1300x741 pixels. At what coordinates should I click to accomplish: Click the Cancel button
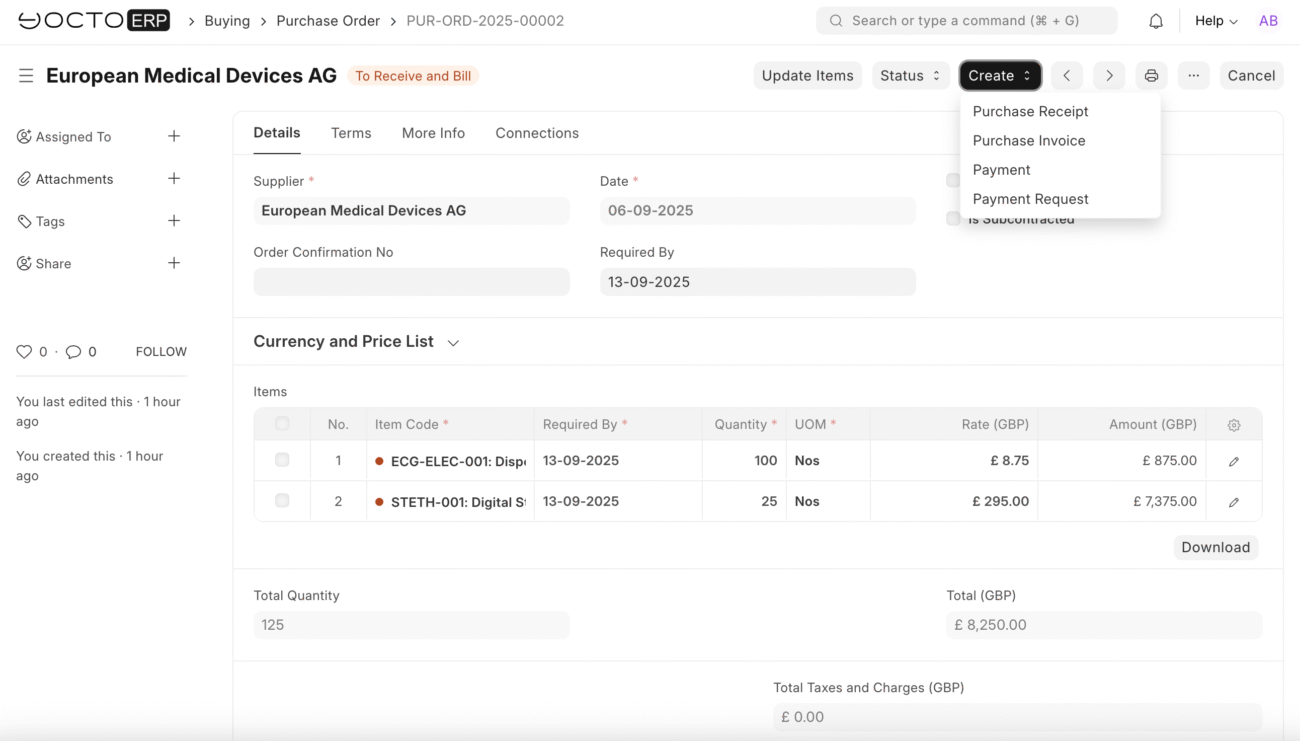click(1251, 76)
